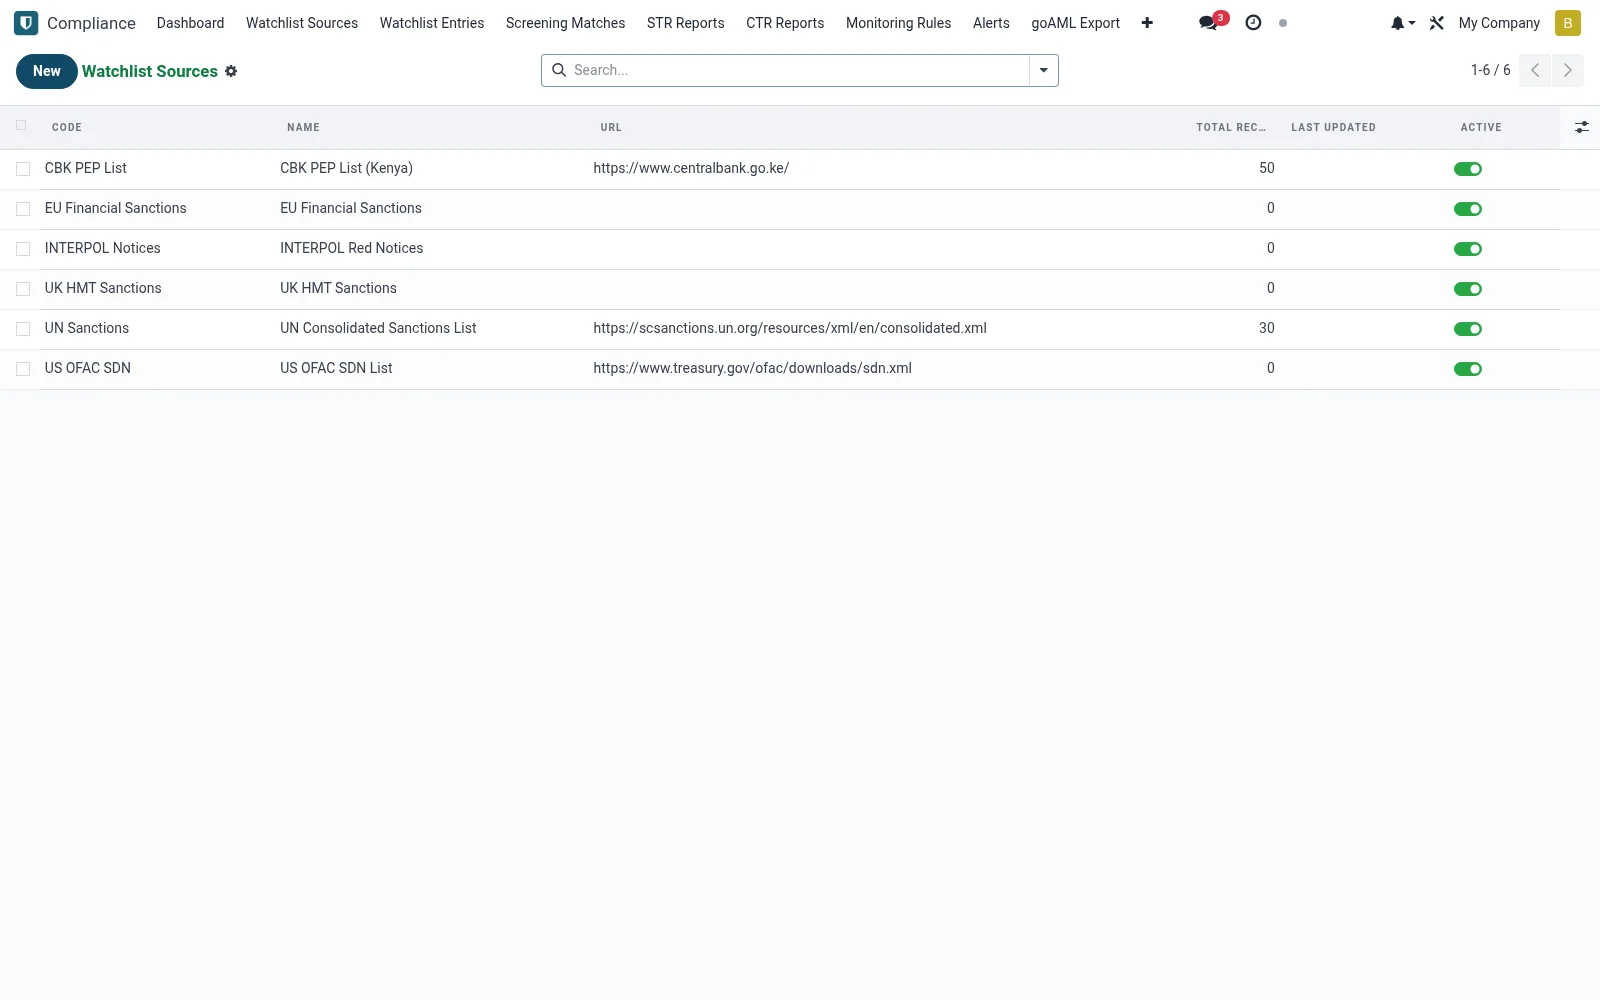The width and height of the screenshot is (1600, 1000).
Task: Toggle active switch for UK HMT Sanctions
Action: [x=1468, y=289]
